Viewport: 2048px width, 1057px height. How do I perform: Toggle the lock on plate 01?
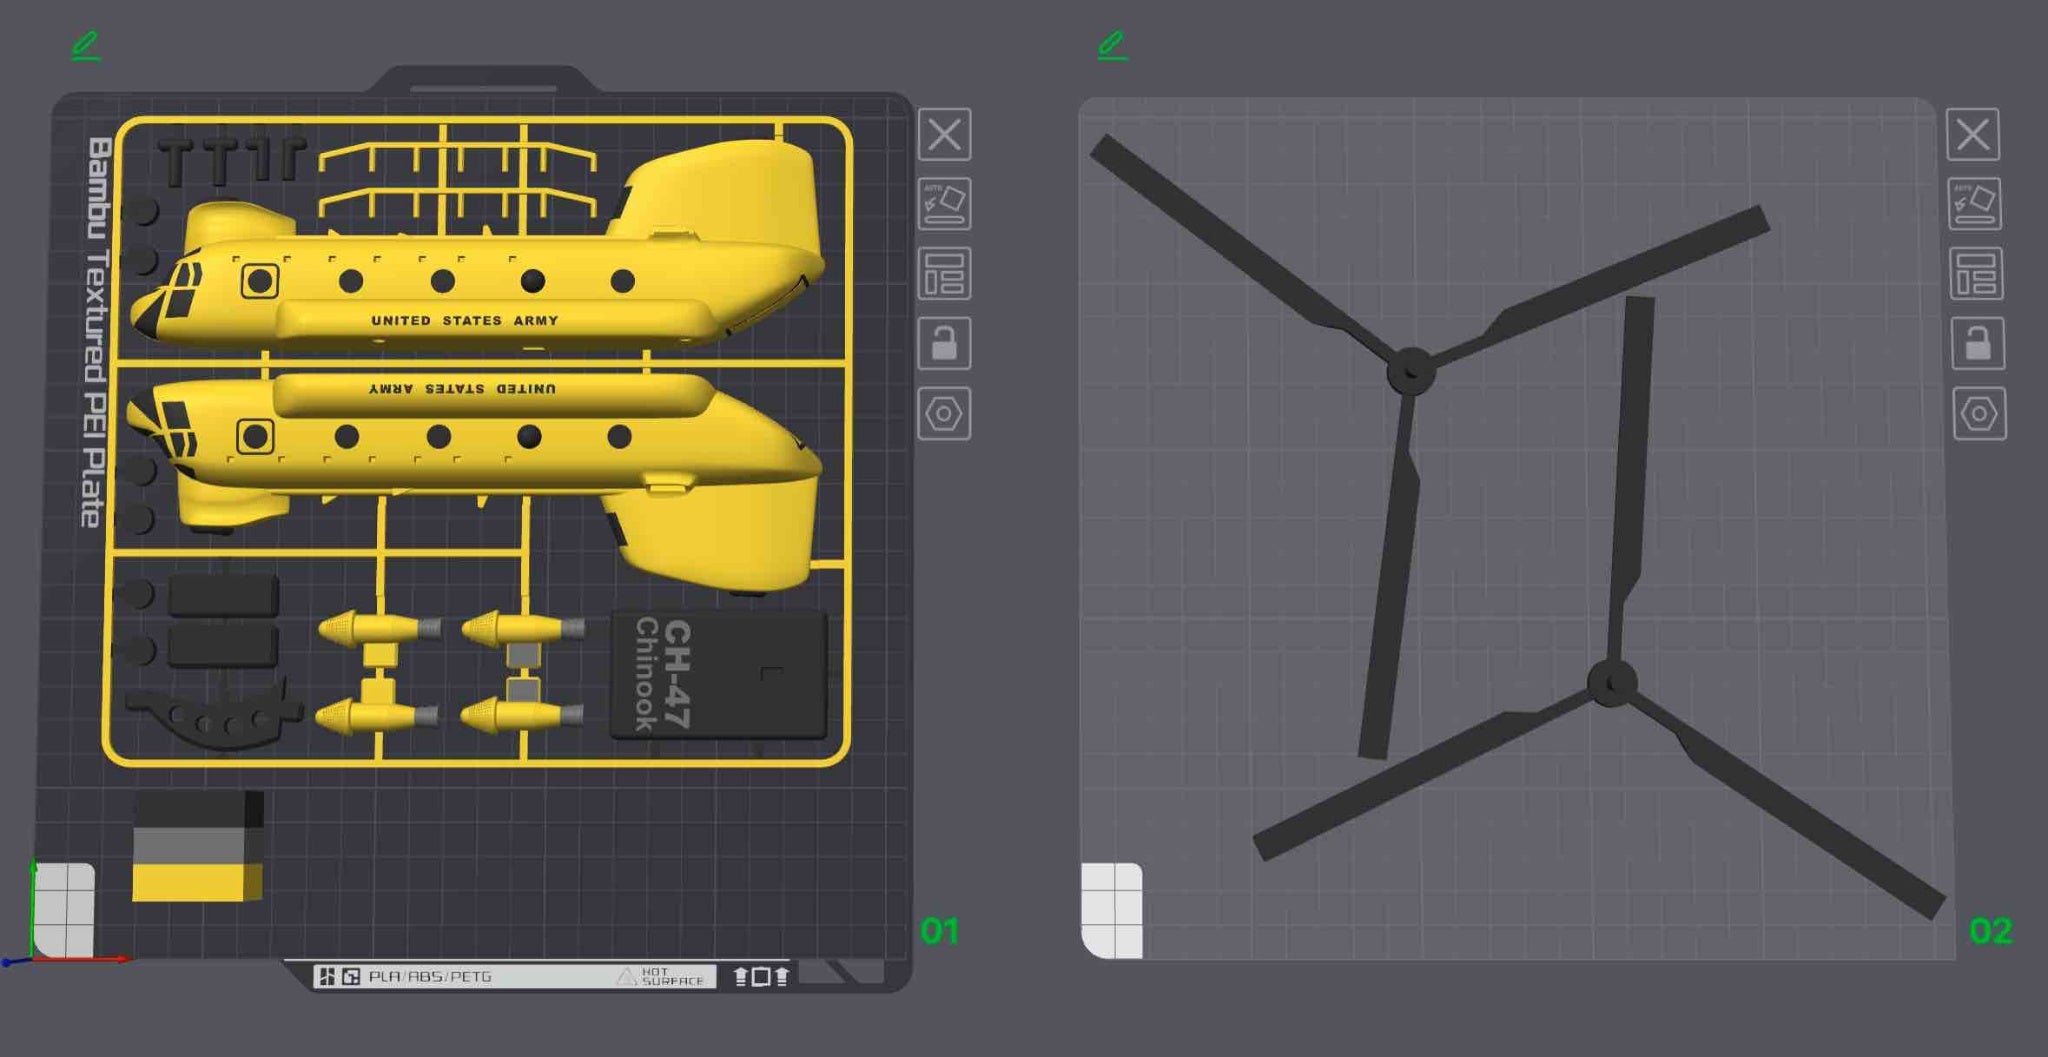pyautogui.click(x=944, y=343)
